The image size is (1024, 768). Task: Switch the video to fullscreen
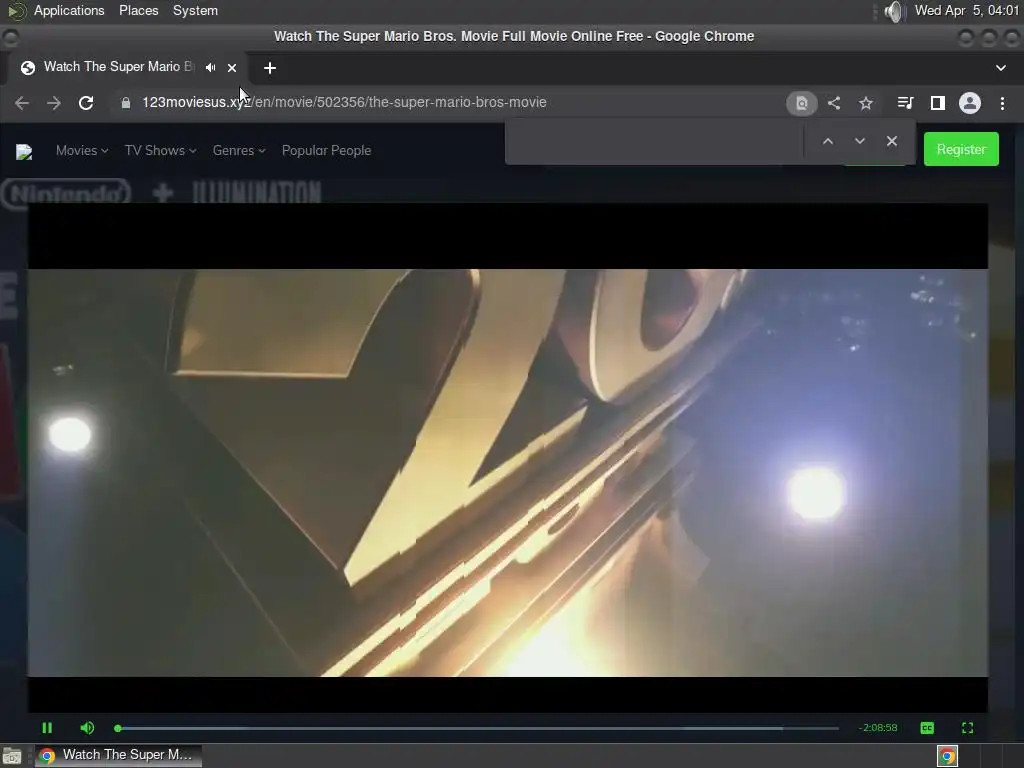pyautogui.click(x=967, y=728)
